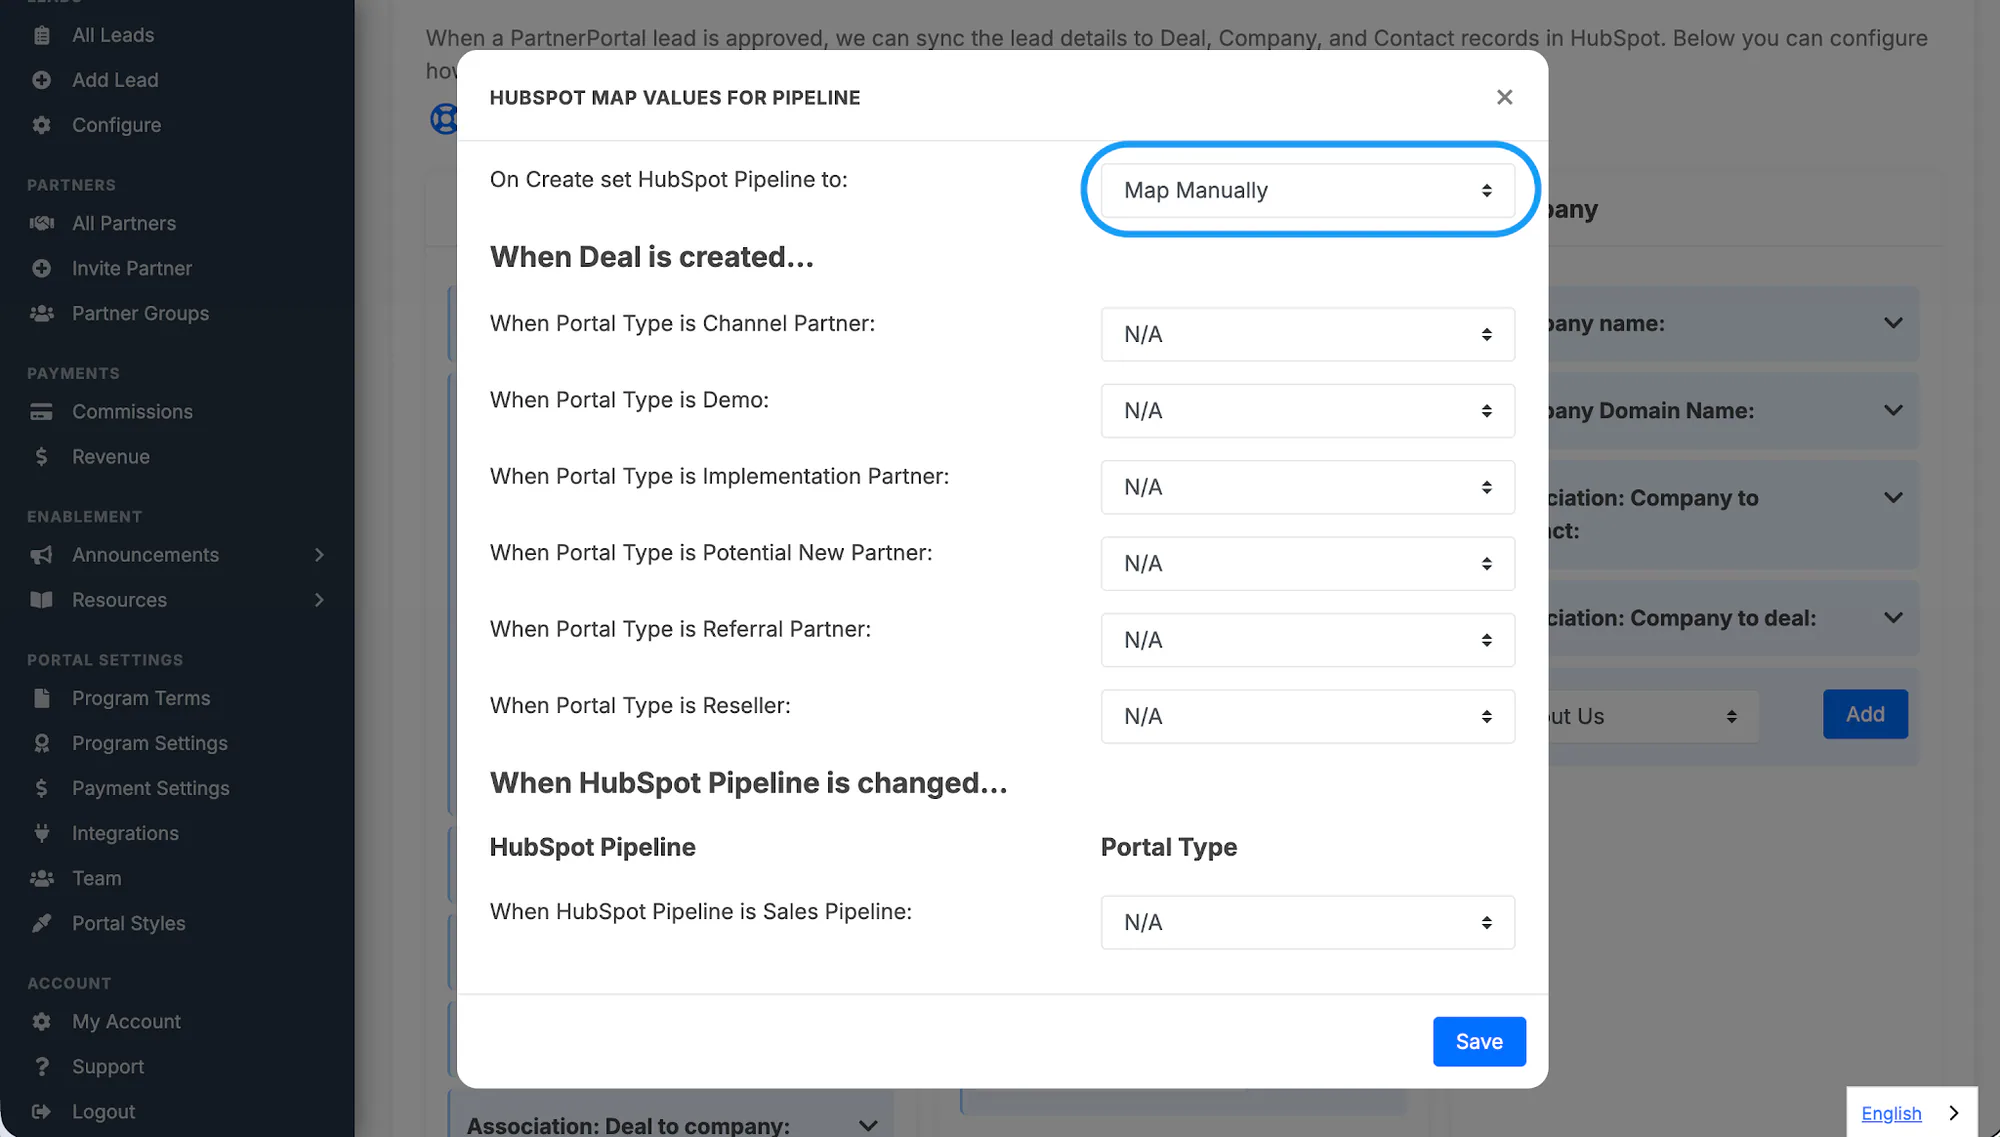Open the Referral Partner dropdown
Viewport: 2000px width, 1137px height.
[1307, 640]
